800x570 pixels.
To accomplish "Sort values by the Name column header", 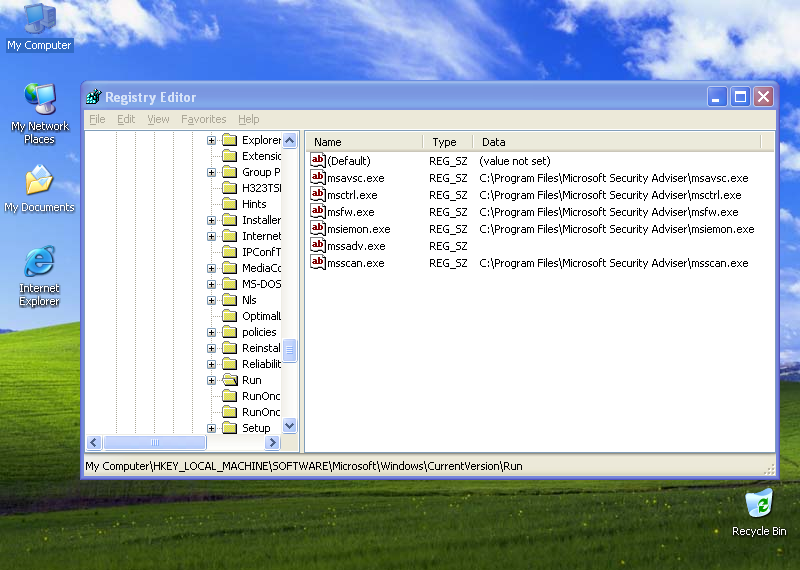I will coord(365,142).
